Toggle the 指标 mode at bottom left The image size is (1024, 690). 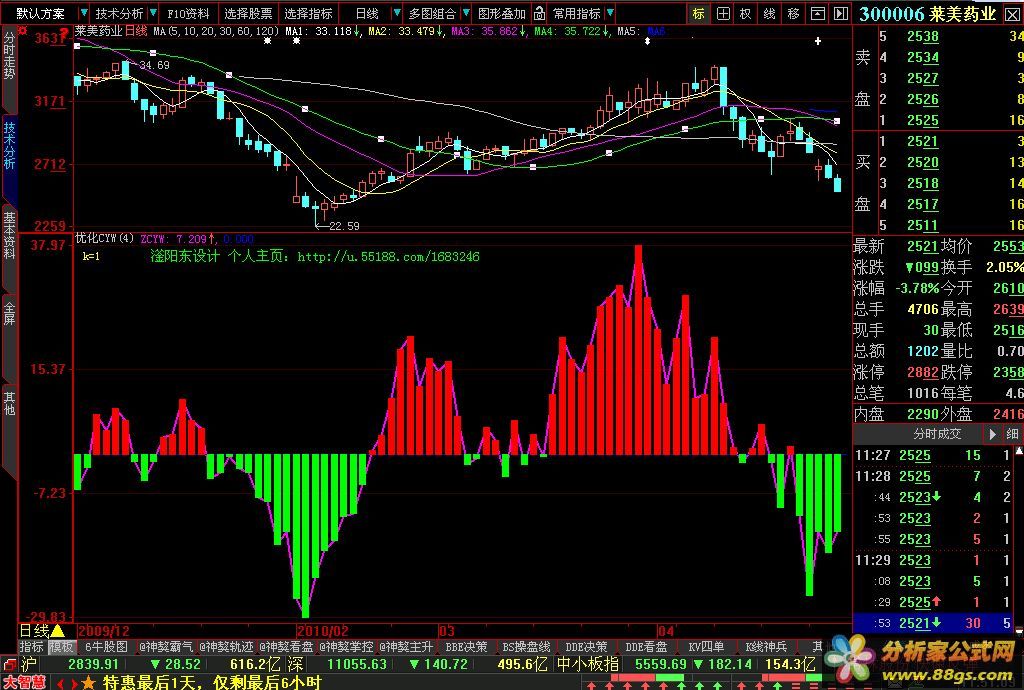31,647
